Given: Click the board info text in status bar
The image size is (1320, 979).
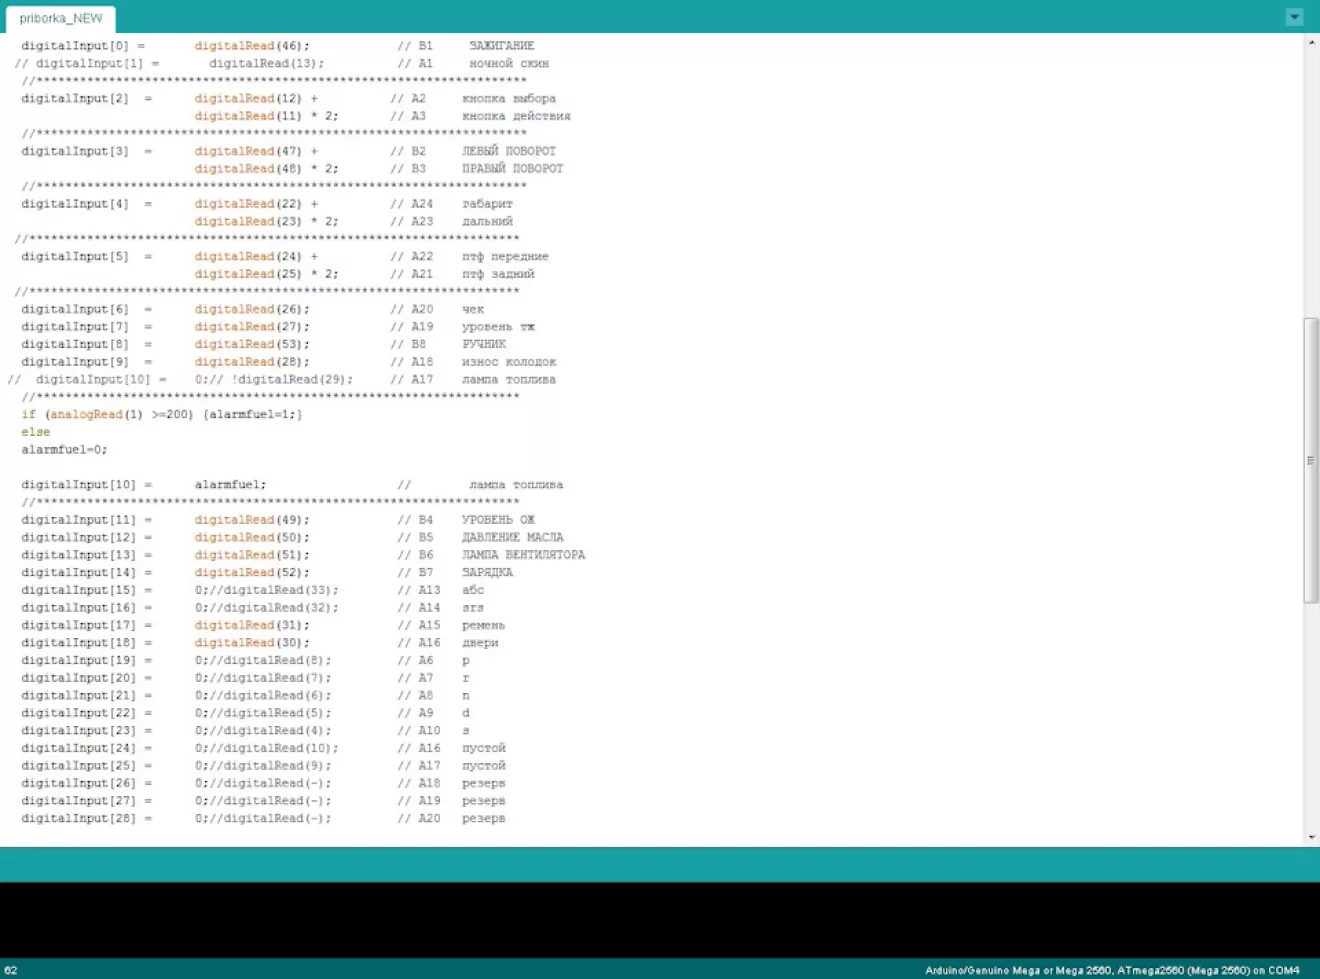Looking at the screenshot, I should [1111, 970].
